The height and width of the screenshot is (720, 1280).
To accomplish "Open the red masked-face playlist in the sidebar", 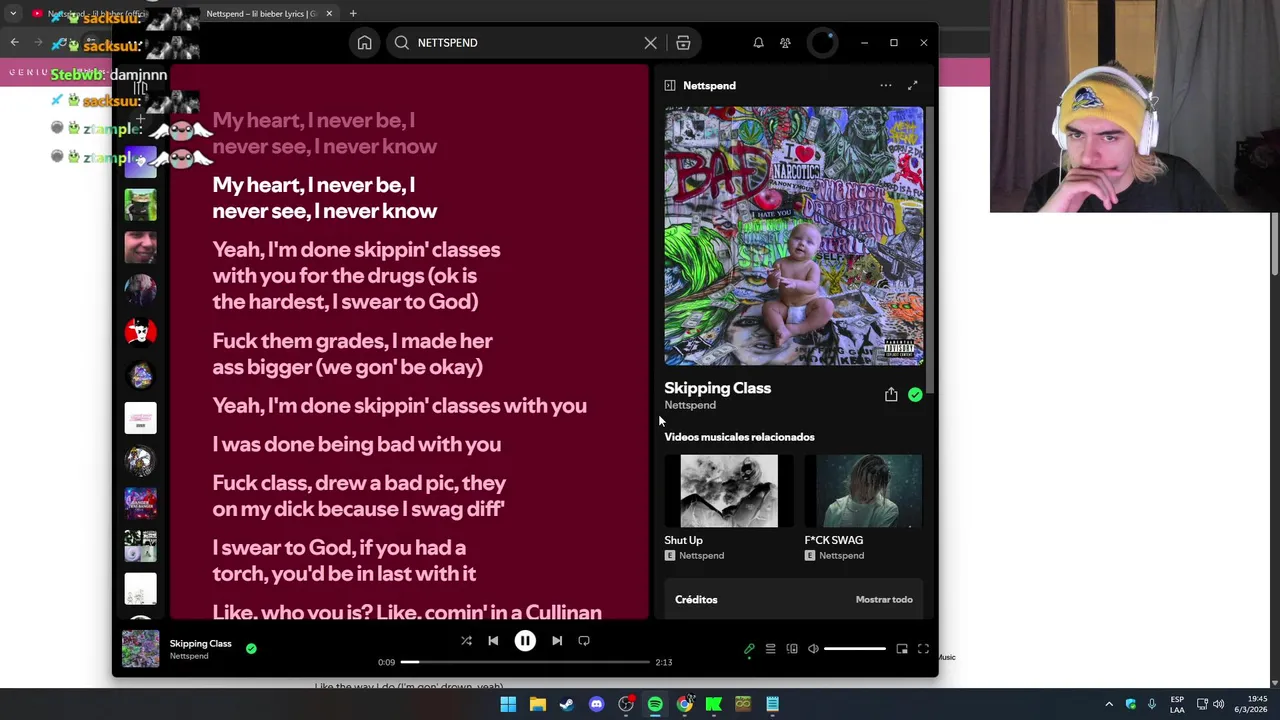I will [140, 332].
